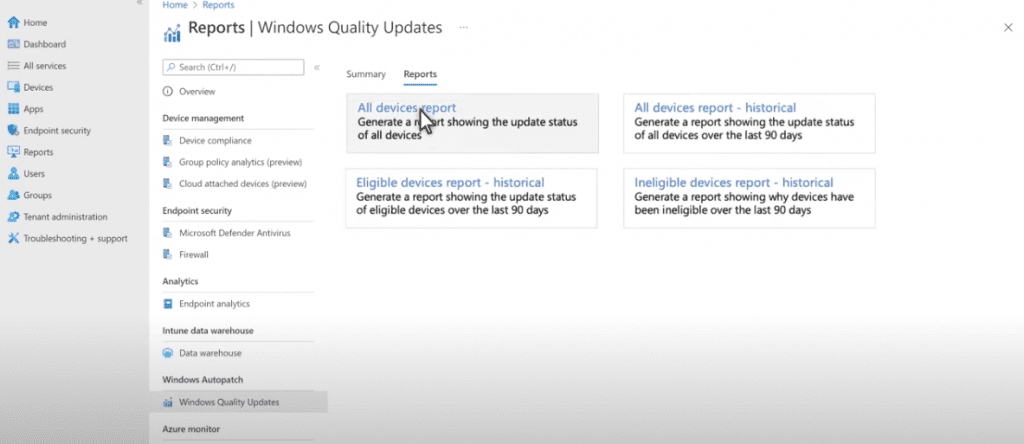Open the Tenant administration icon
The width and height of the screenshot is (1024, 444).
pyautogui.click(x=13, y=217)
